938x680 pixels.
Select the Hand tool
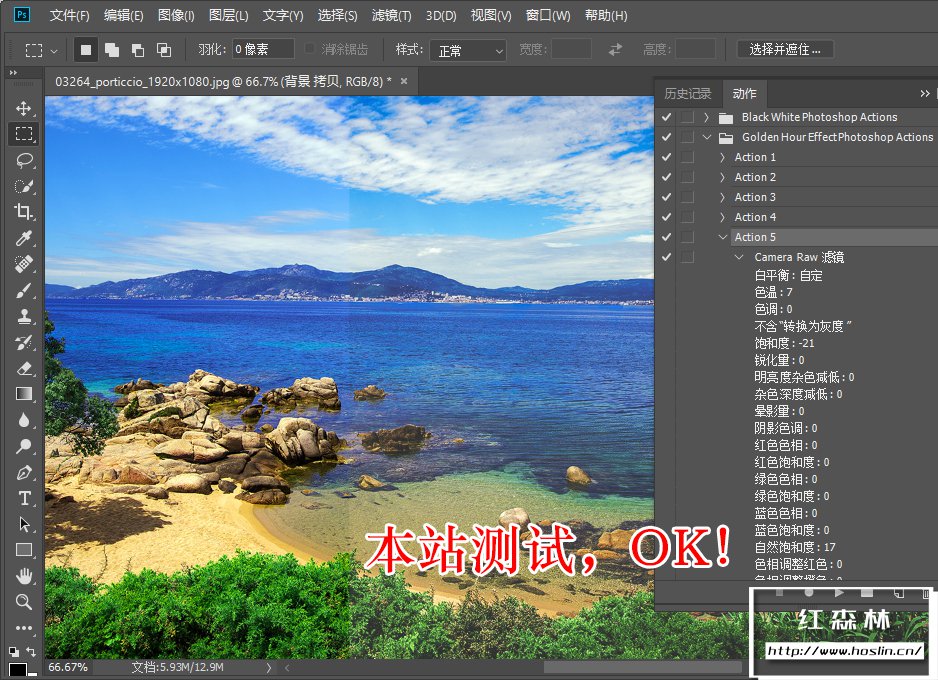click(24, 577)
